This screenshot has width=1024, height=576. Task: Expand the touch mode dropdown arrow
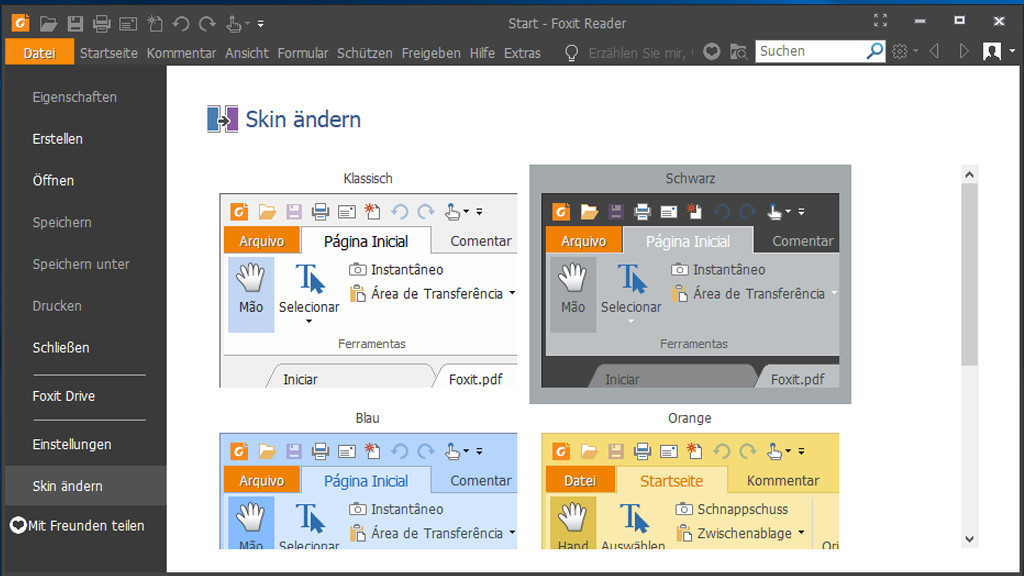pyautogui.click(x=248, y=24)
